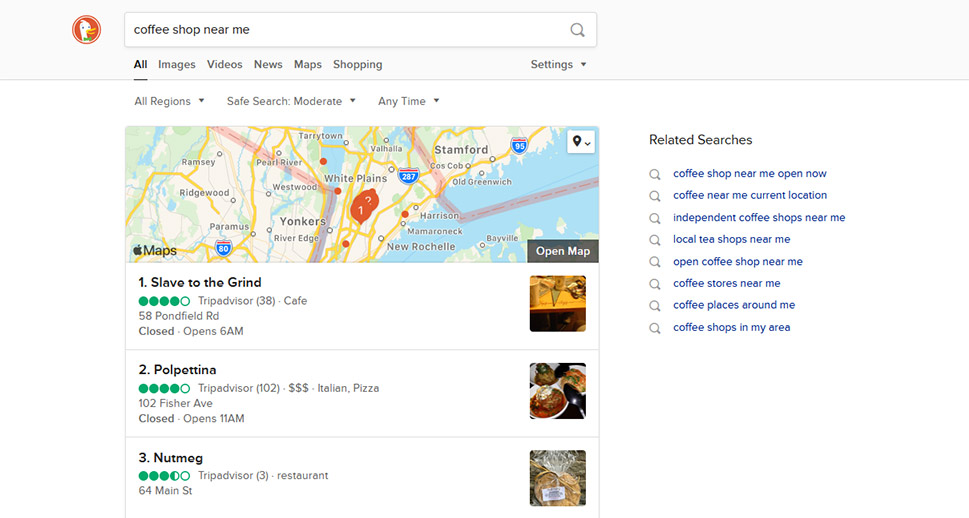Click the red map dot near Pearl River

[323, 161]
